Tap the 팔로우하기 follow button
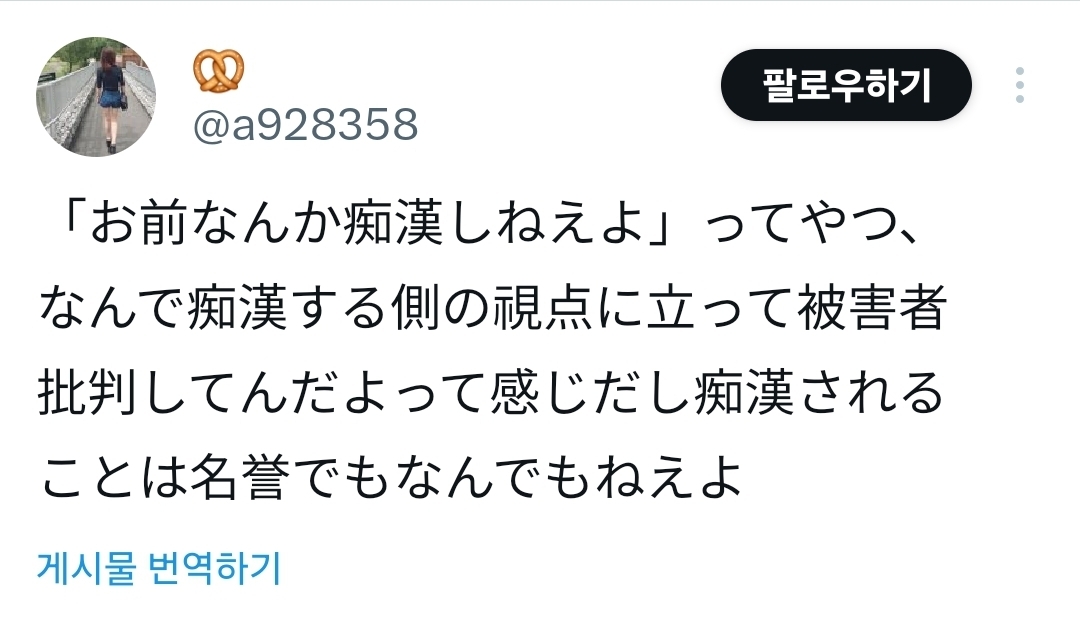This screenshot has width=1080, height=622. coord(846,85)
